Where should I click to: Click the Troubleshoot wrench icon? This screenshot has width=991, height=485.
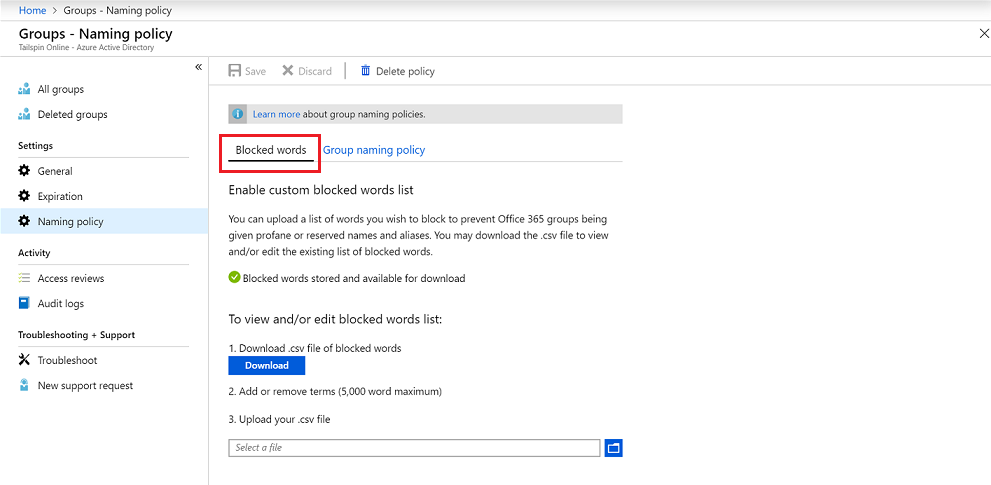click(x=25, y=360)
